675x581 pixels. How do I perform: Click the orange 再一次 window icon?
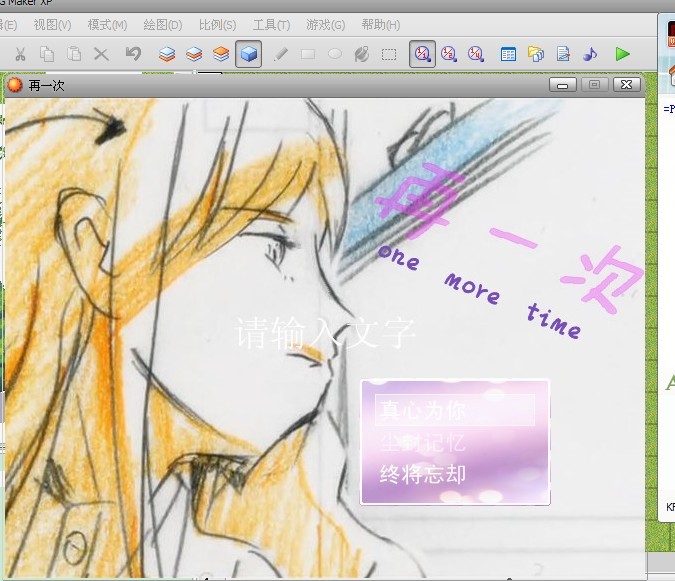point(15,85)
